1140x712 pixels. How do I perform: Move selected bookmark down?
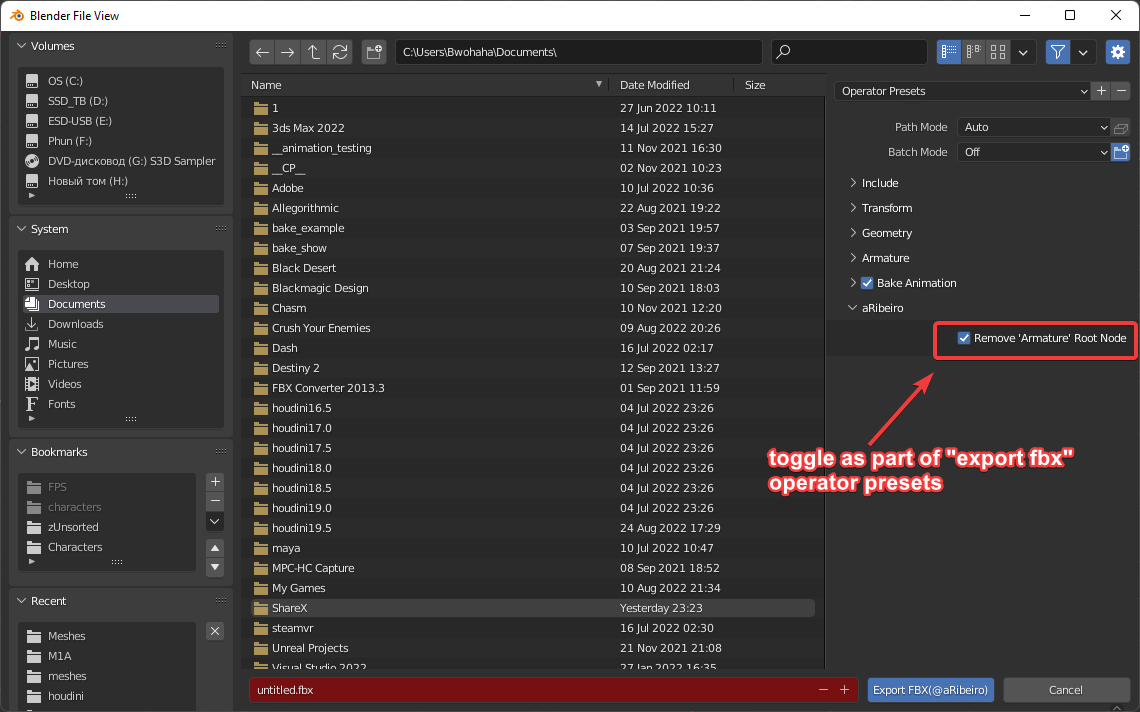tap(215, 567)
